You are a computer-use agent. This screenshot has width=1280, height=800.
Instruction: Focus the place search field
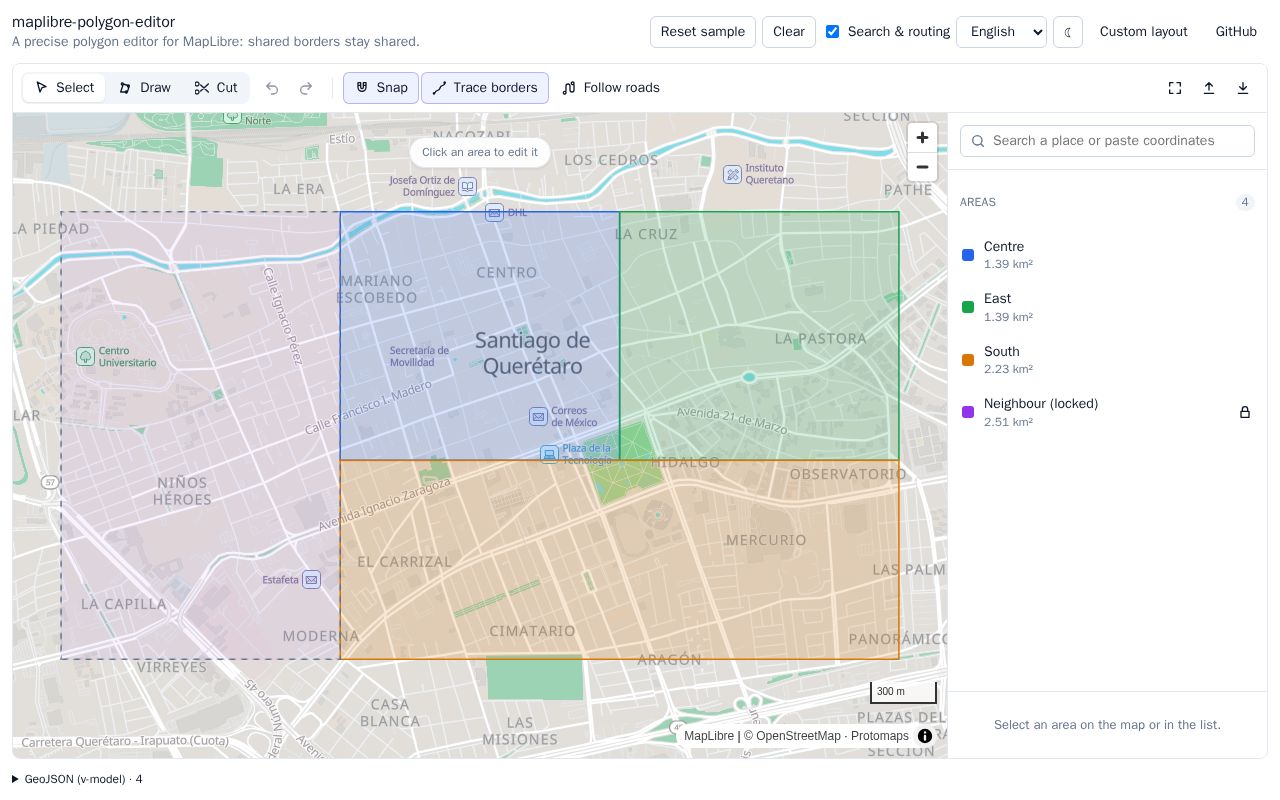tap(1107, 141)
